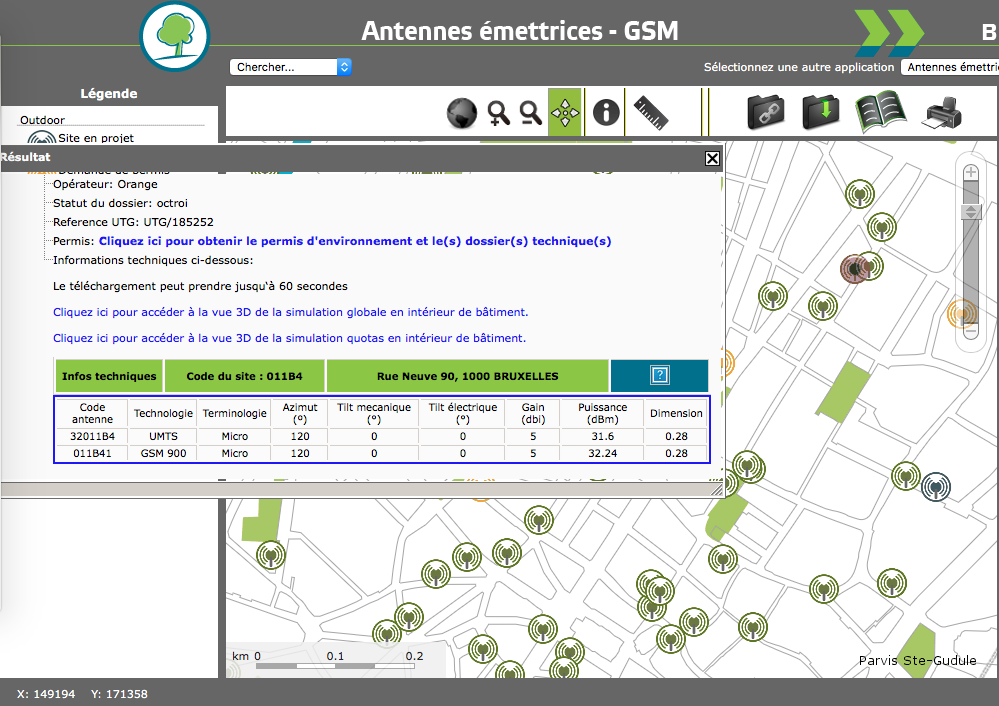Click the red highlighted antenna marker on map
Screen dimensions: 999x706
click(x=853, y=268)
